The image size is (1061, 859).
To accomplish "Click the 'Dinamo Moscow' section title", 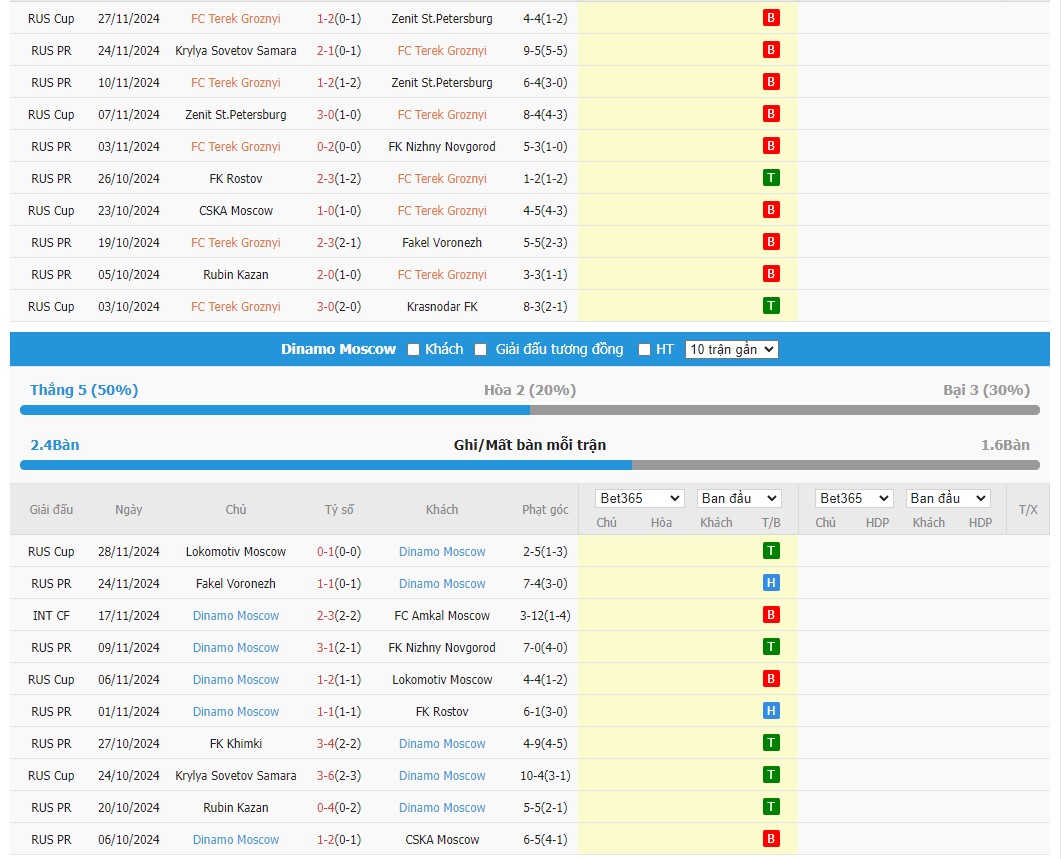I will [x=338, y=349].
